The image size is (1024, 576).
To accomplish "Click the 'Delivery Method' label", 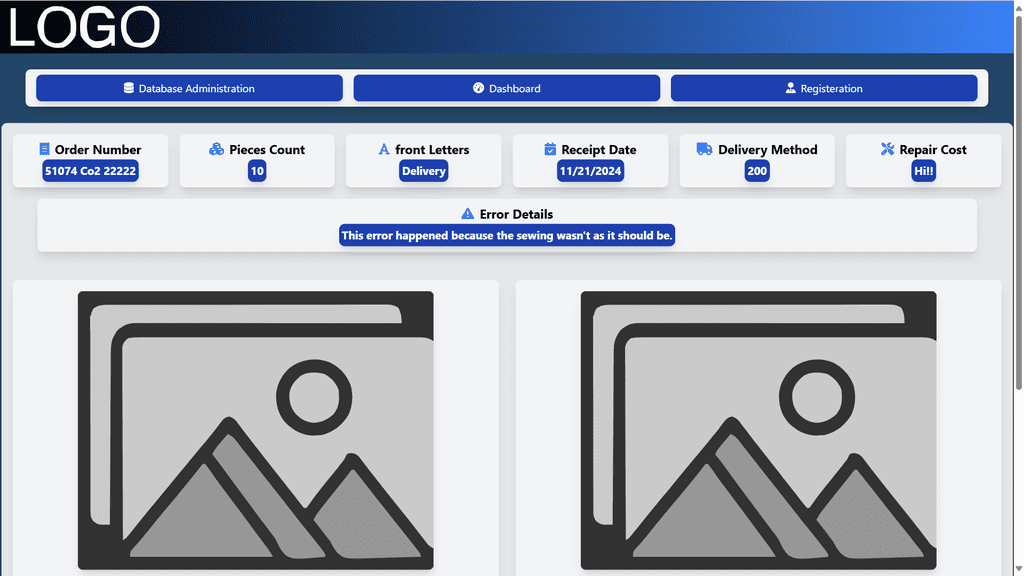I will tap(768, 150).
